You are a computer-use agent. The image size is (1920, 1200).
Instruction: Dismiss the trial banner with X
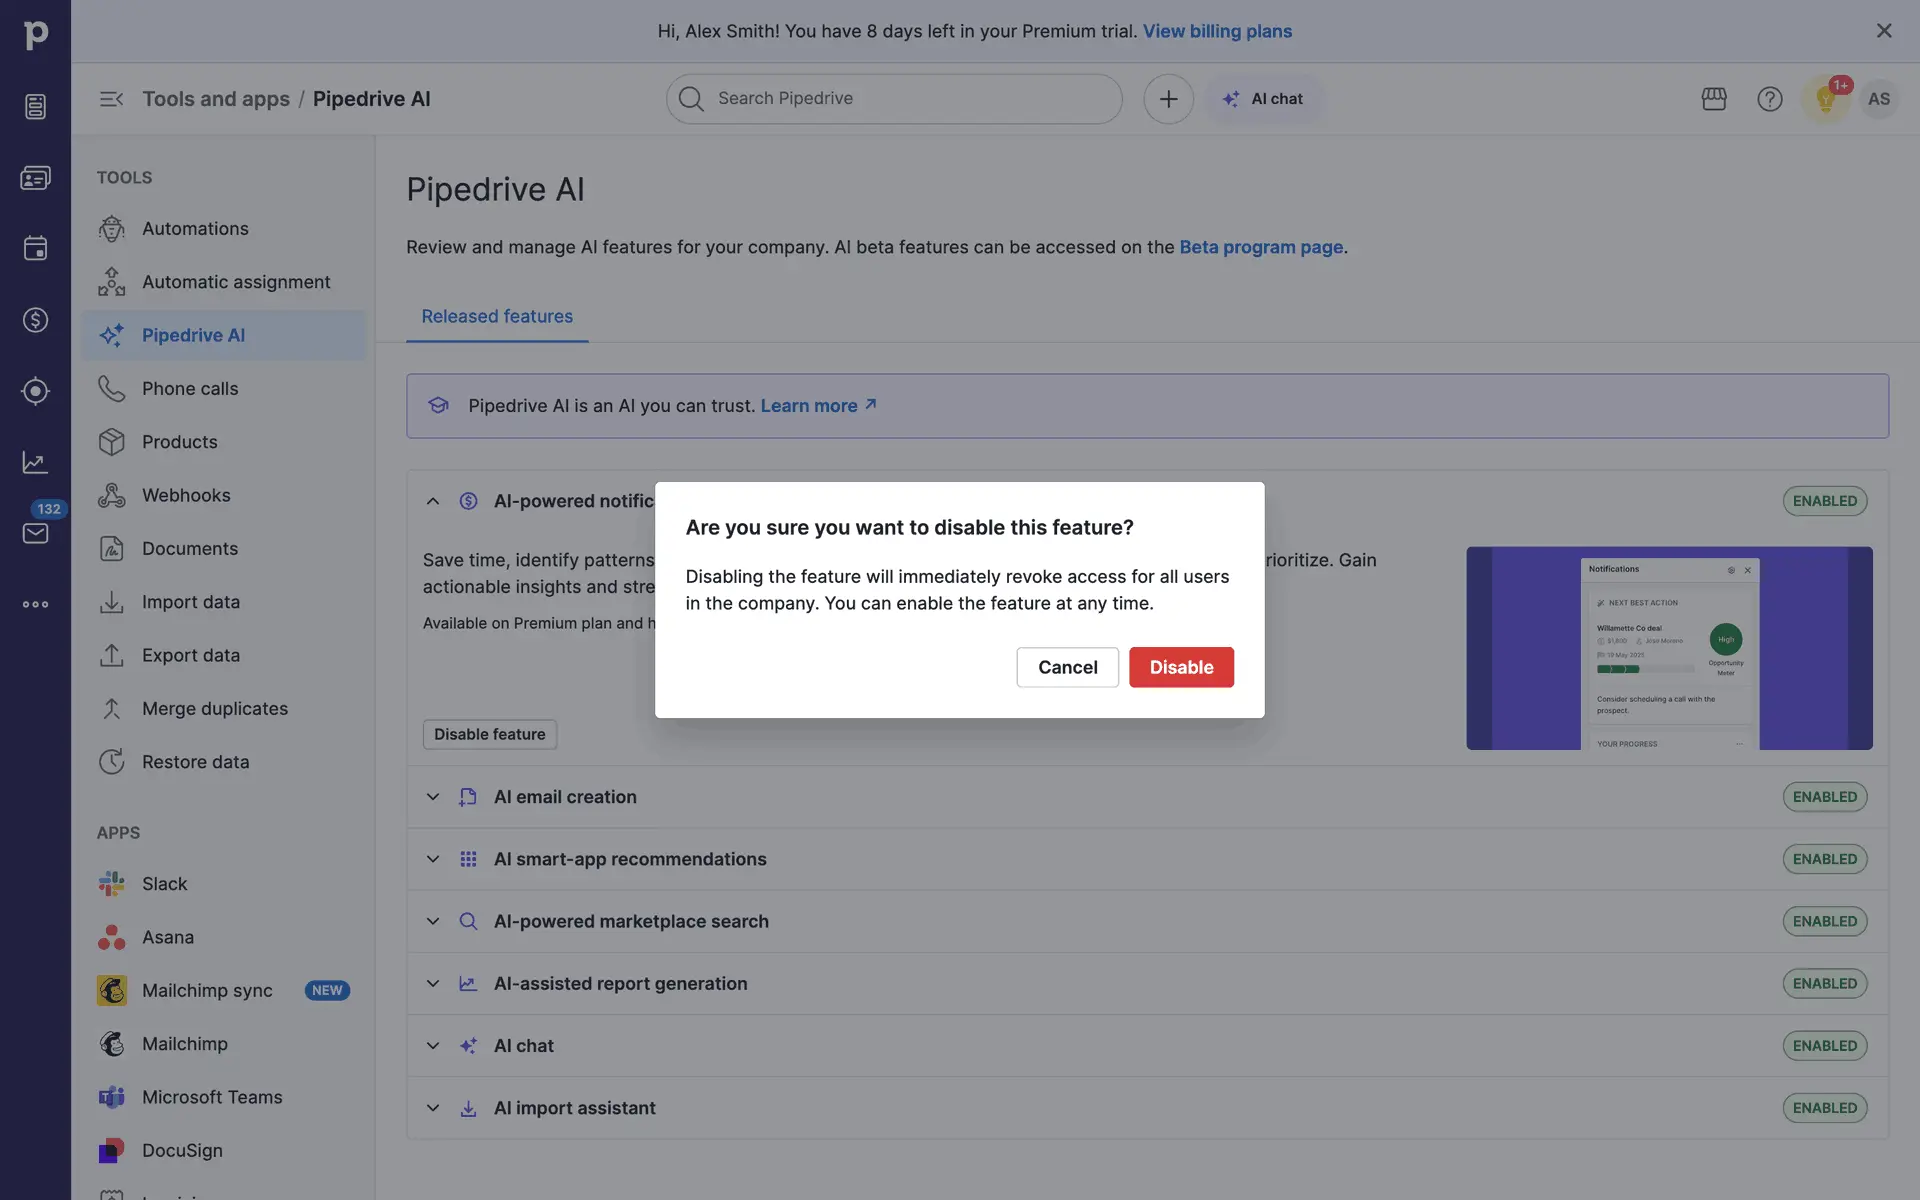[x=1884, y=31]
